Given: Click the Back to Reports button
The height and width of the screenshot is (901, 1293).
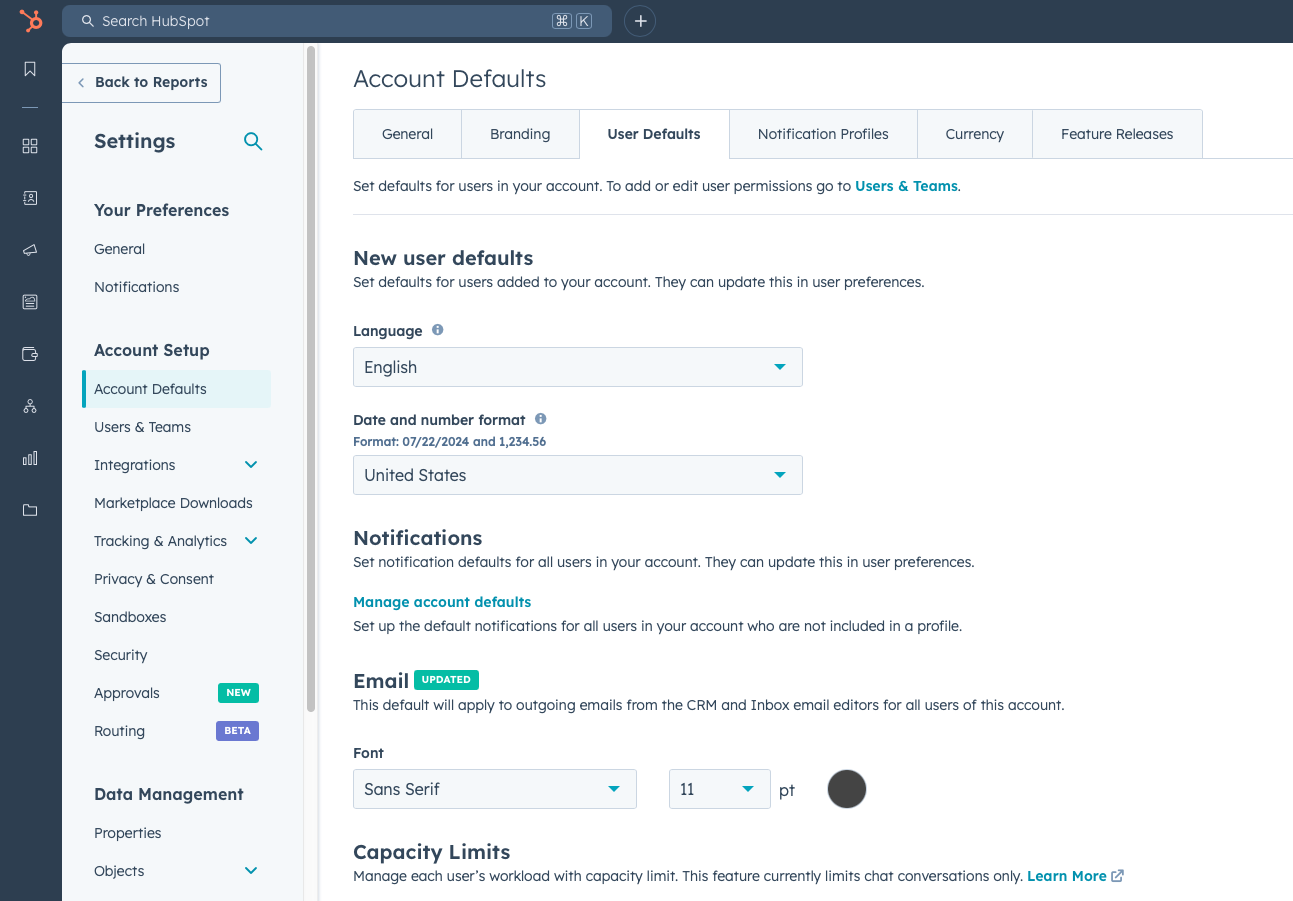Looking at the screenshot, I should [141, 82].
